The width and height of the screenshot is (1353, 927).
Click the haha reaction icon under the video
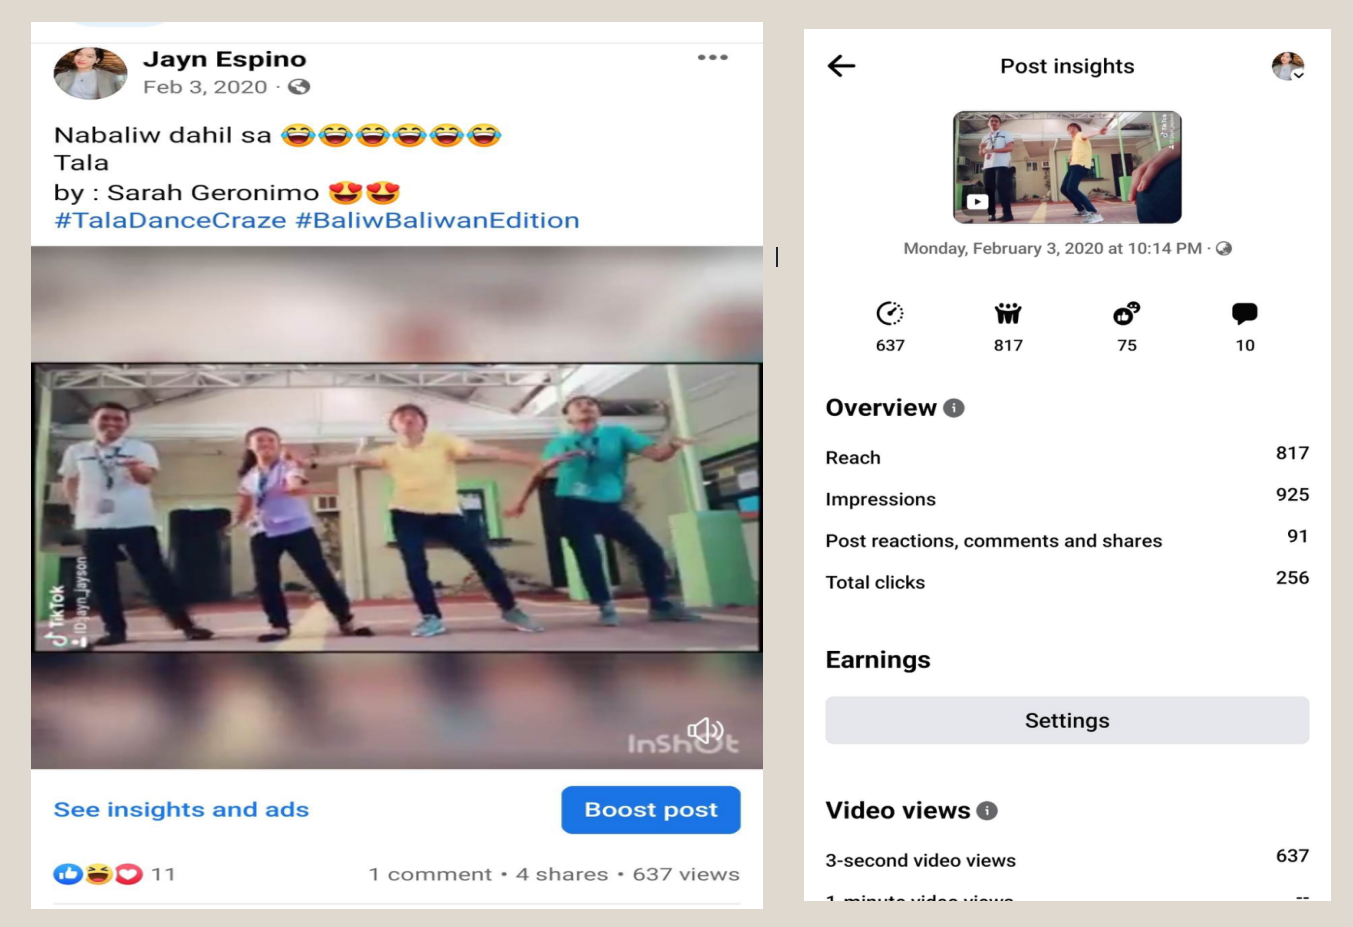pyautogui.click(x=98, y=874)
